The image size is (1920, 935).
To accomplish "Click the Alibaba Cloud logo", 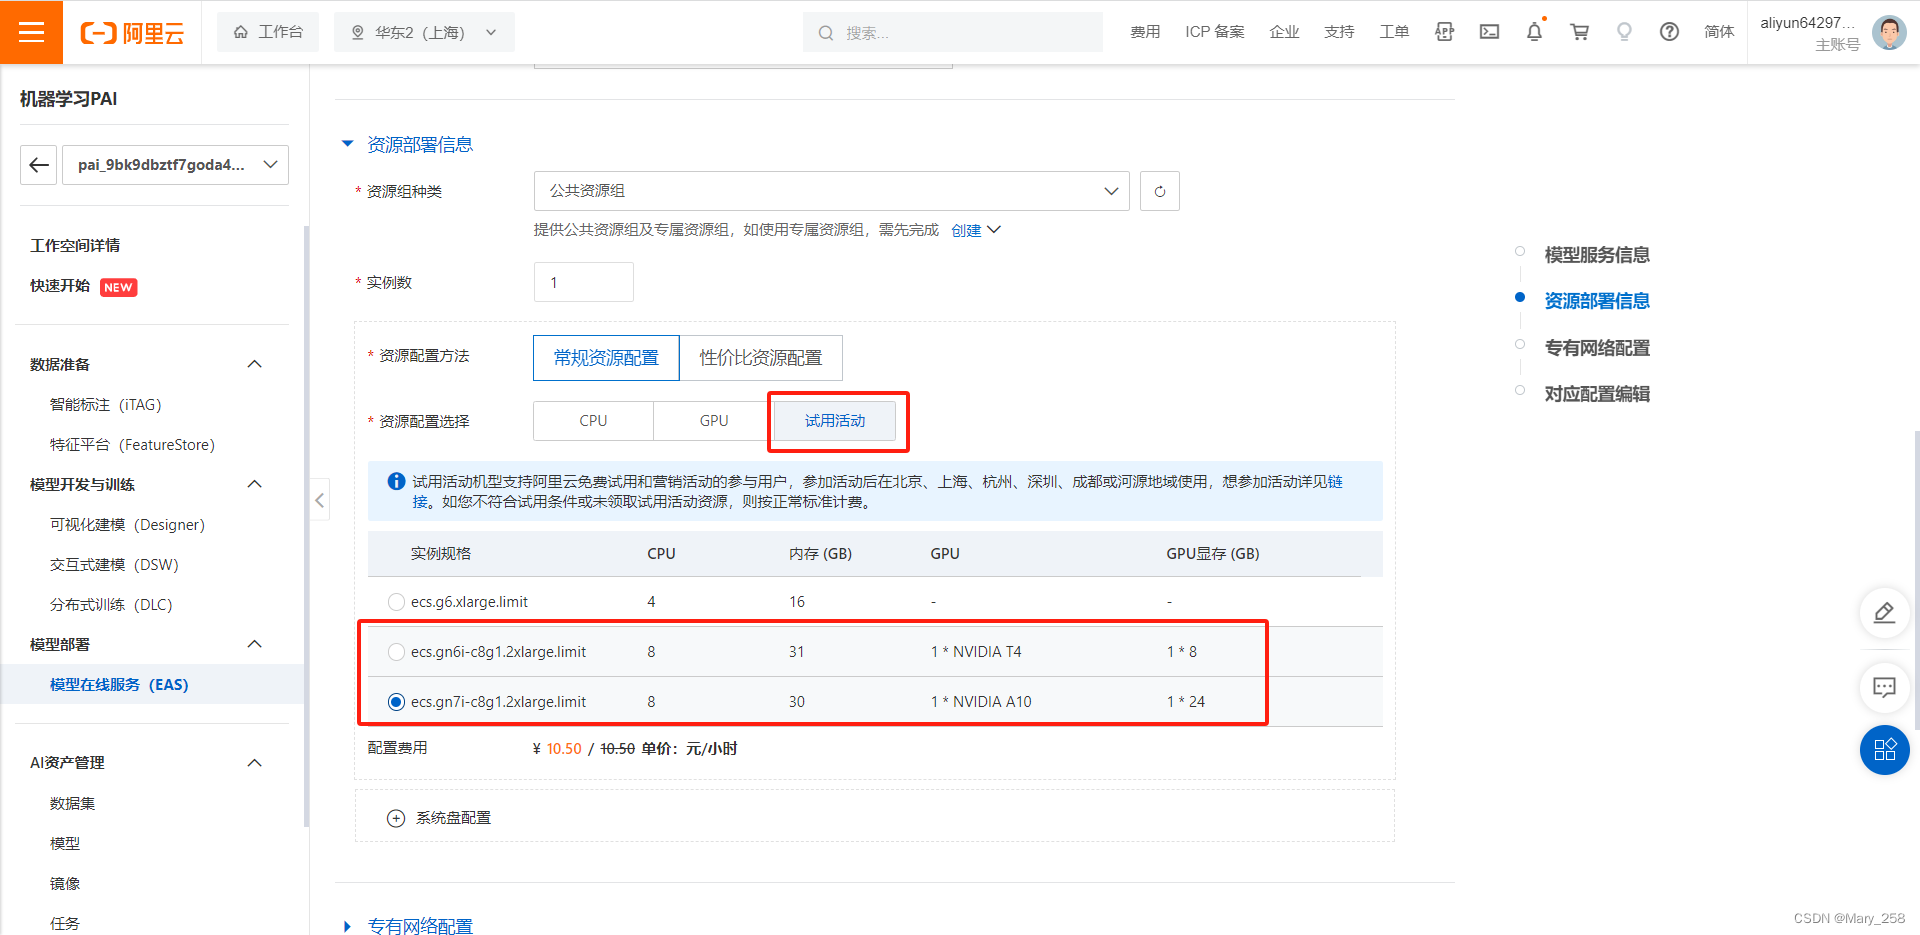I will point(132,33).
